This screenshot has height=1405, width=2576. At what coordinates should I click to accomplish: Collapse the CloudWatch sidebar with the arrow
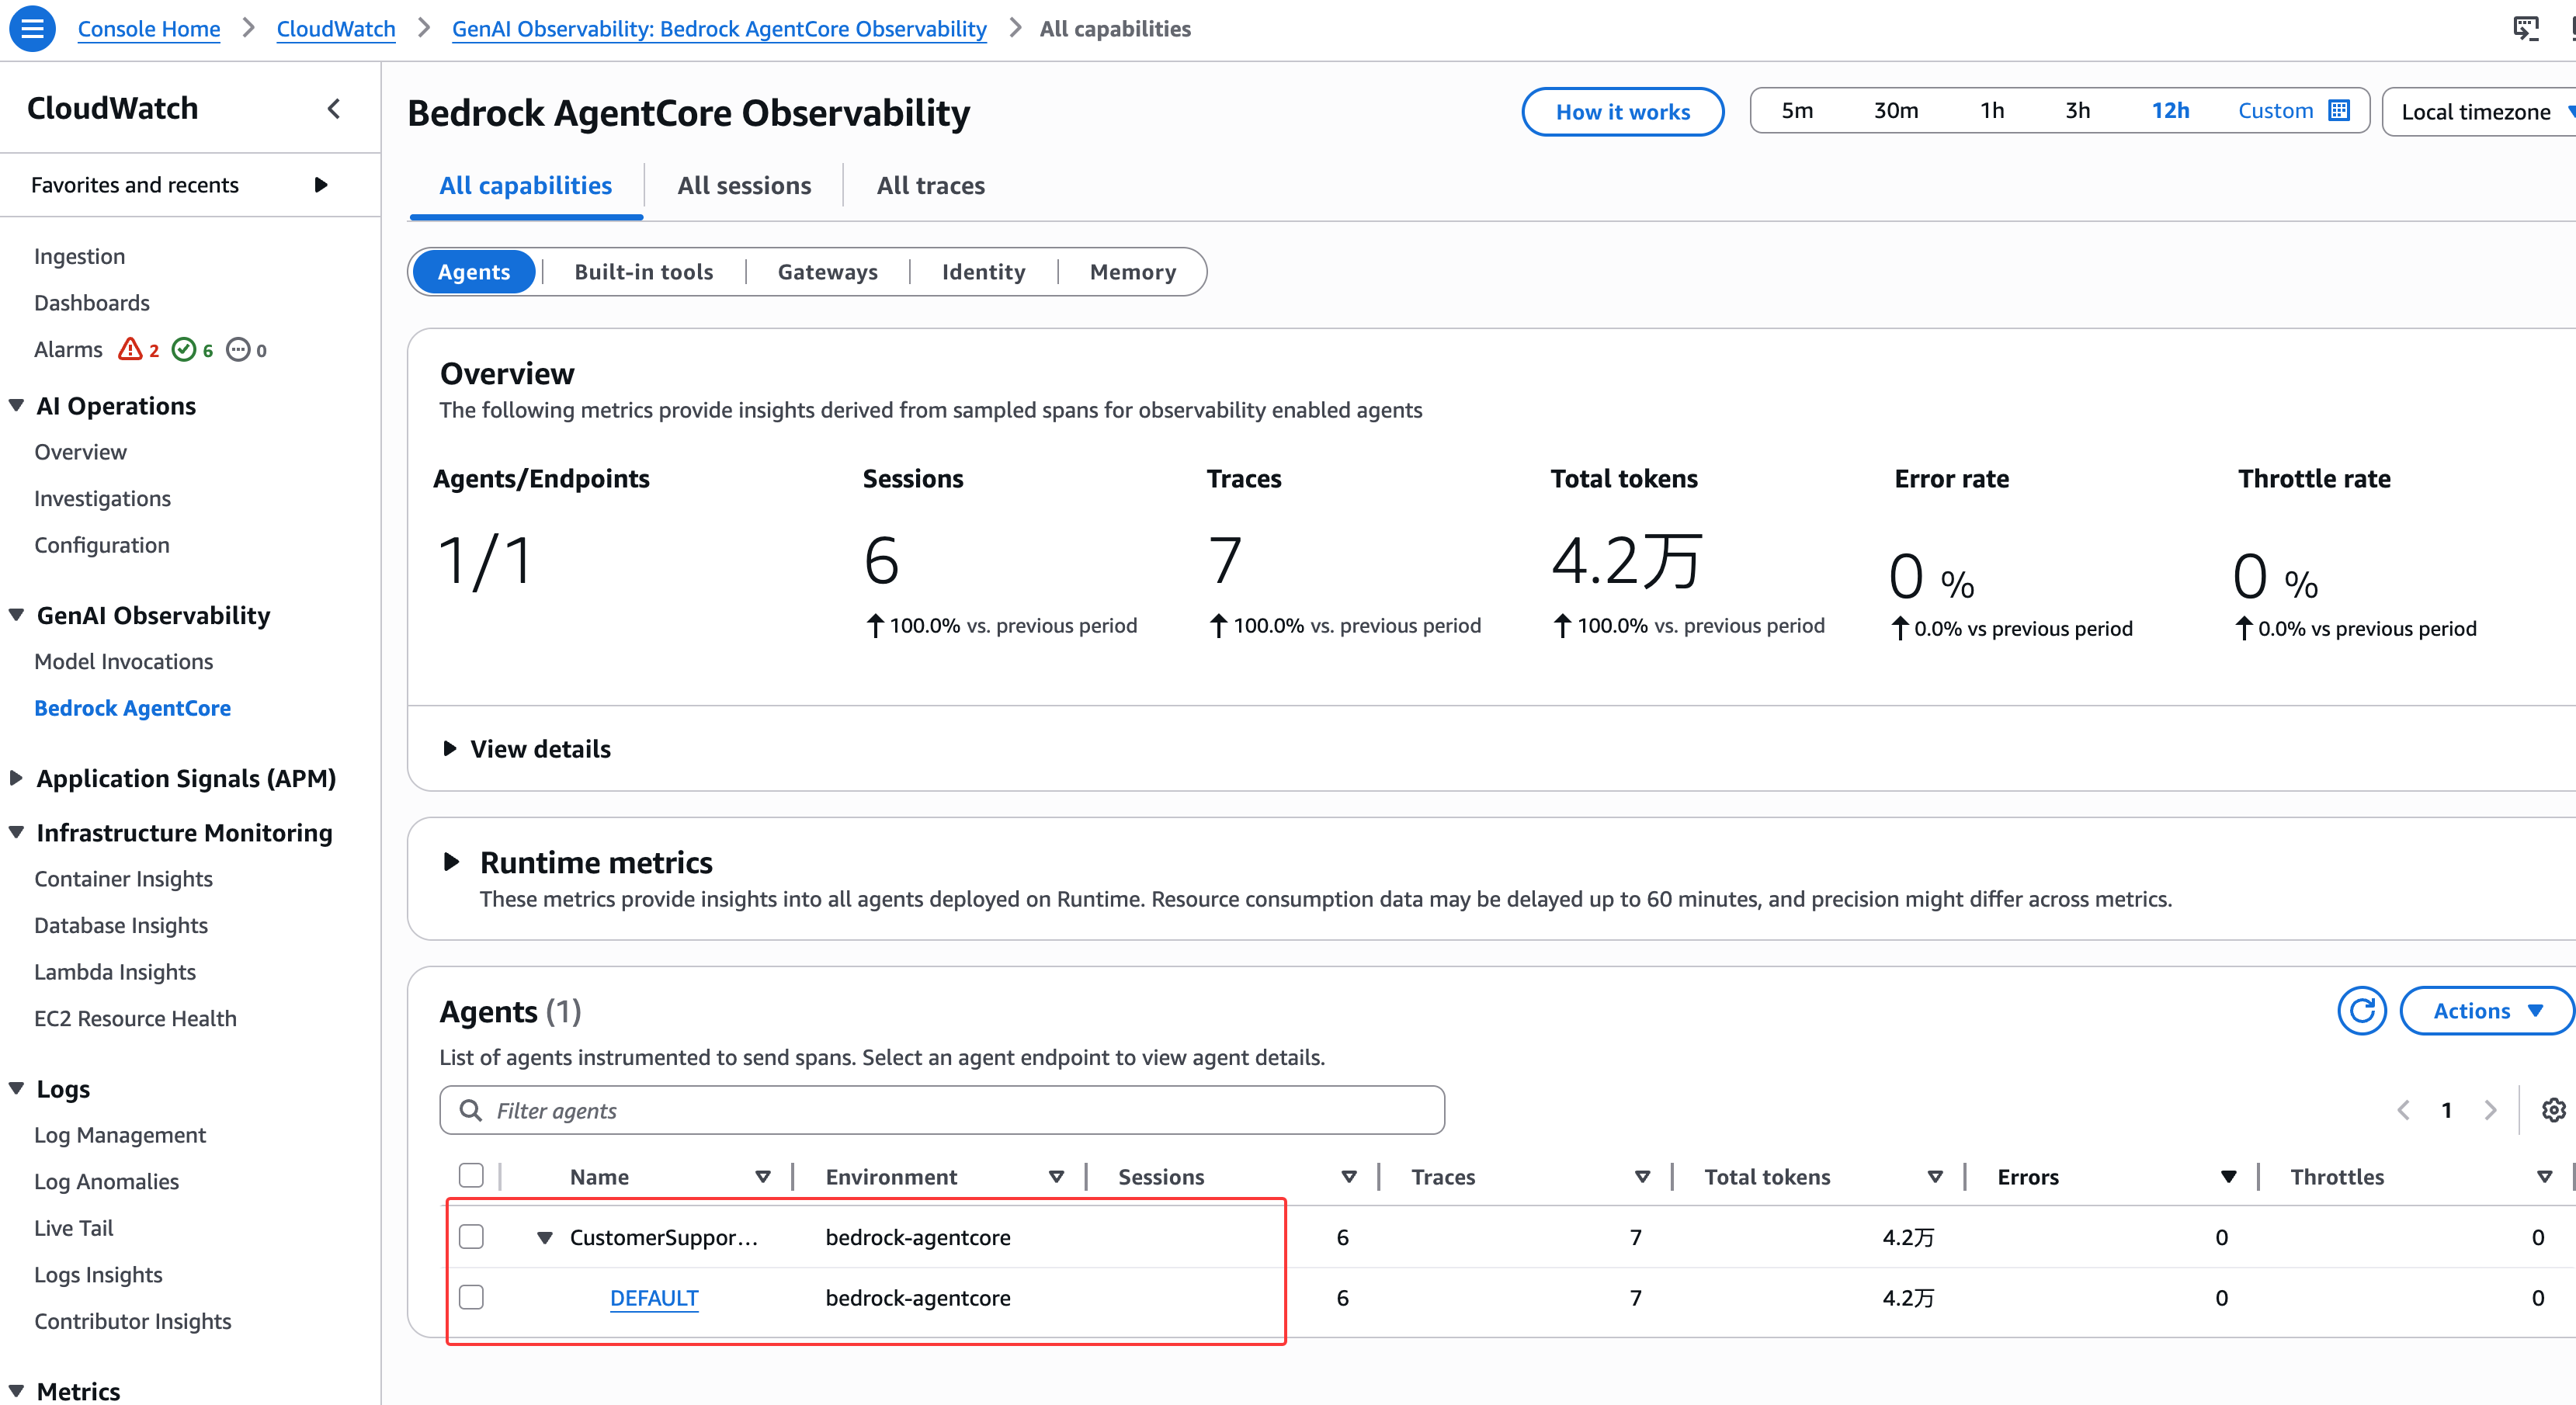pos(334,108)
